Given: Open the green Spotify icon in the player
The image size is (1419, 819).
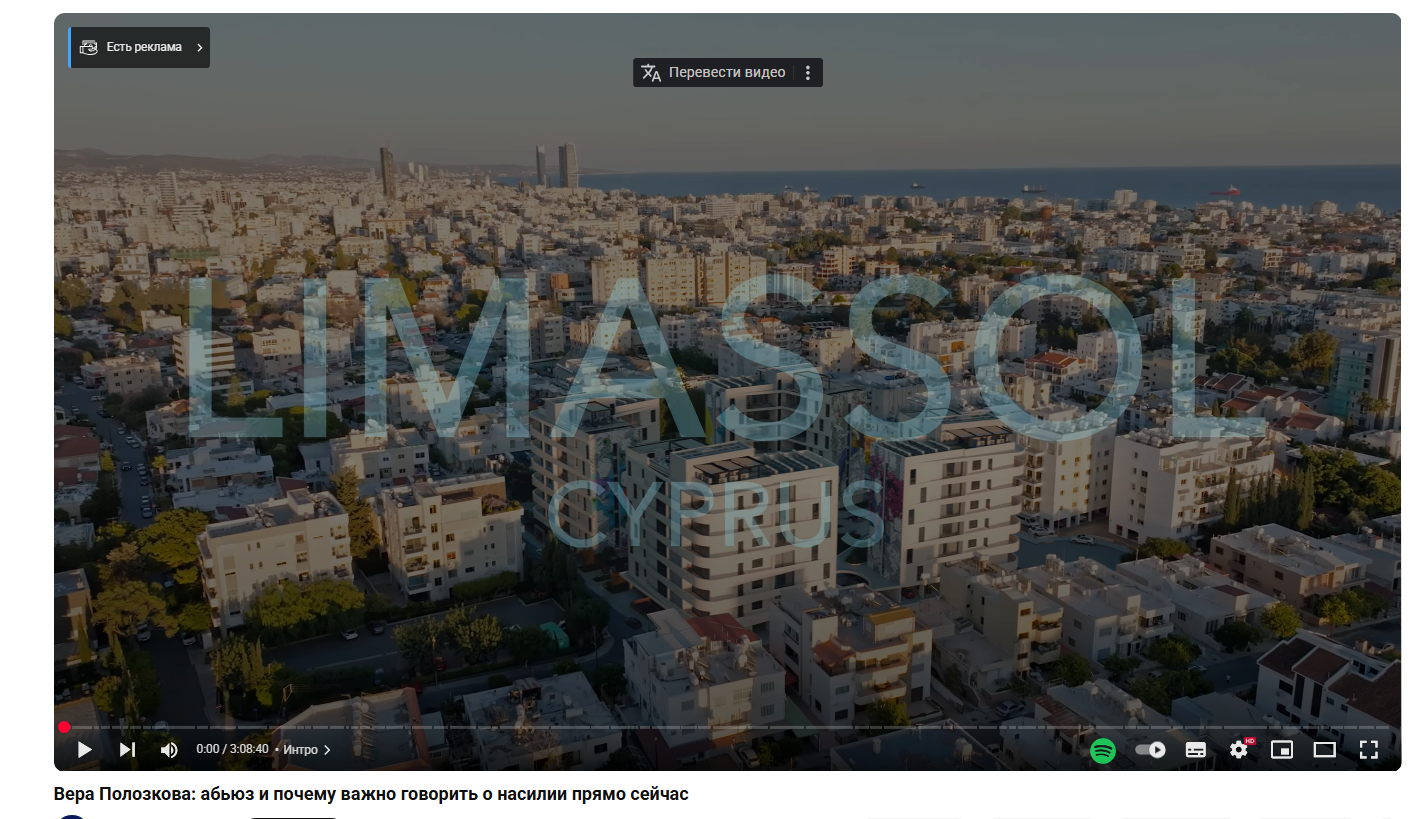Looking at the screenshot, I should tap(1103, 750).
